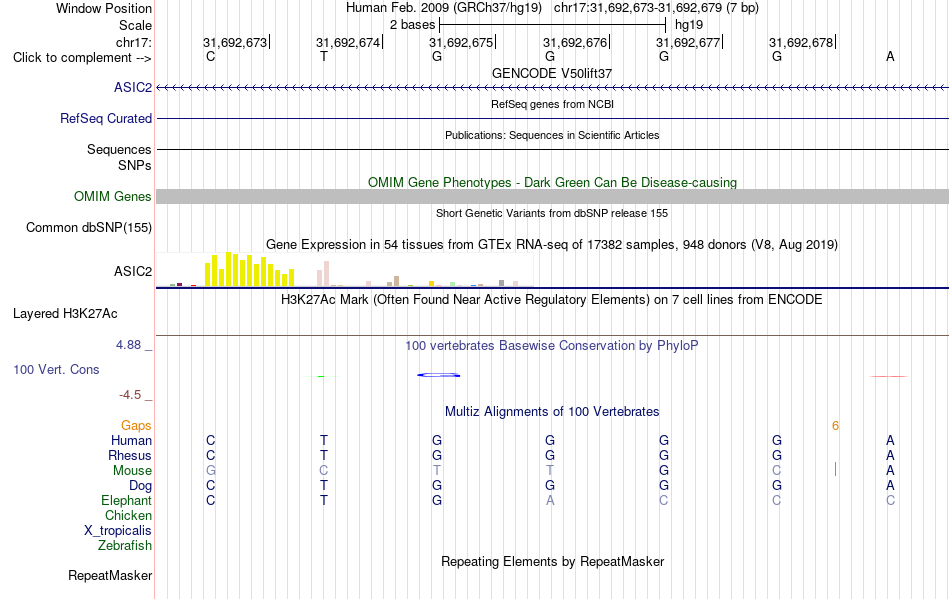This screenshot has height=599, width=950.
Task: Click the ASIC2 label beside GTEx expression chart
Action: (133, 271)
